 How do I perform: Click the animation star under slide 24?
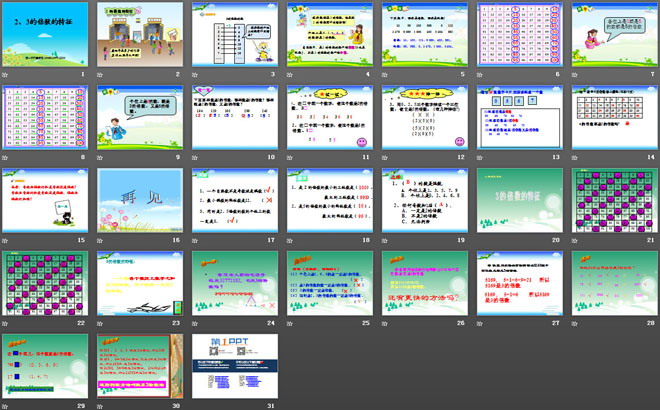pos(195,324)
